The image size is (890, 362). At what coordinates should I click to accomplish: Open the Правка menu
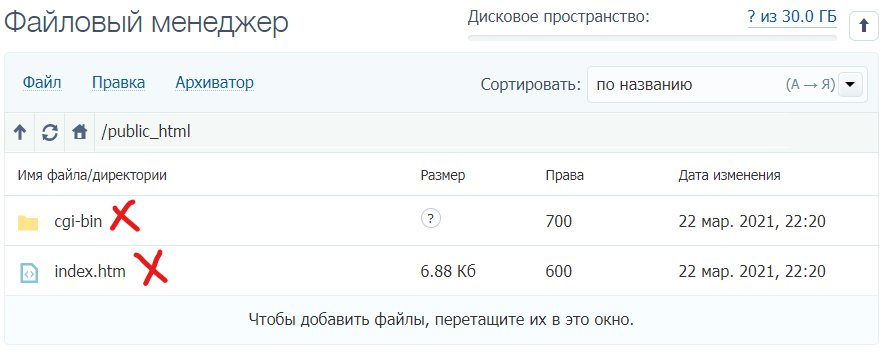click(x=118, y=83)
